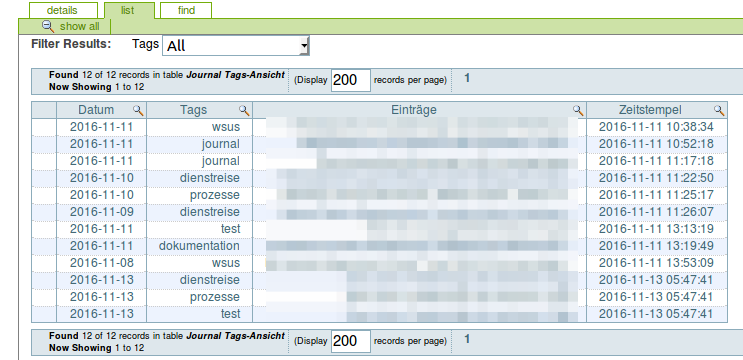The image size is (743, 360).
Task: Click the wsus tag dated 2016-11-08
Action: [226, 263]
